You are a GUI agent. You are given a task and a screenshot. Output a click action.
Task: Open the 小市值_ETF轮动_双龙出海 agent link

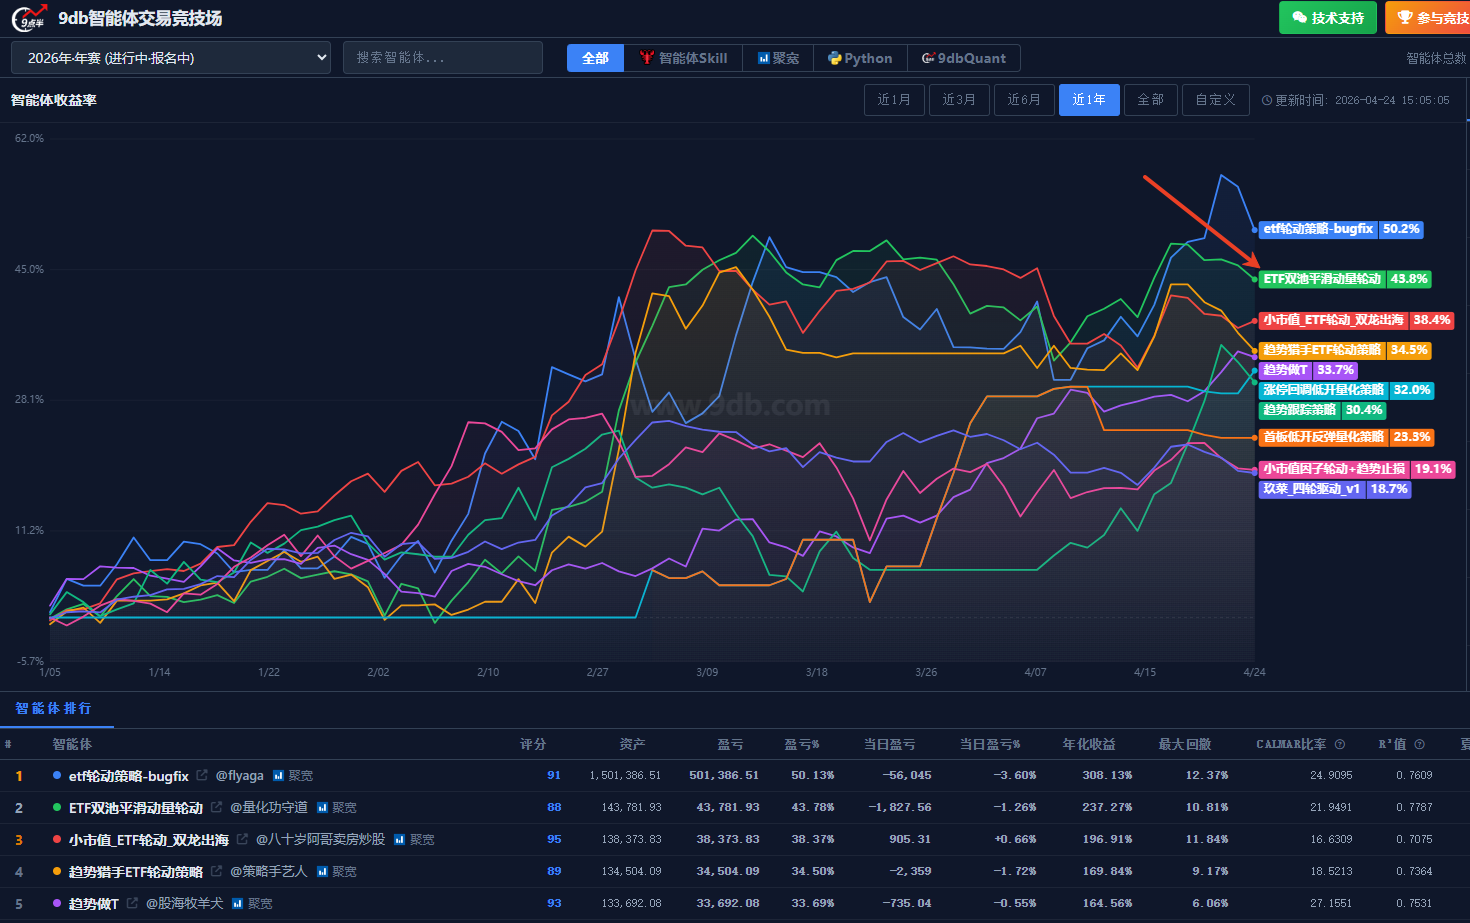click(x=149, y=840)
